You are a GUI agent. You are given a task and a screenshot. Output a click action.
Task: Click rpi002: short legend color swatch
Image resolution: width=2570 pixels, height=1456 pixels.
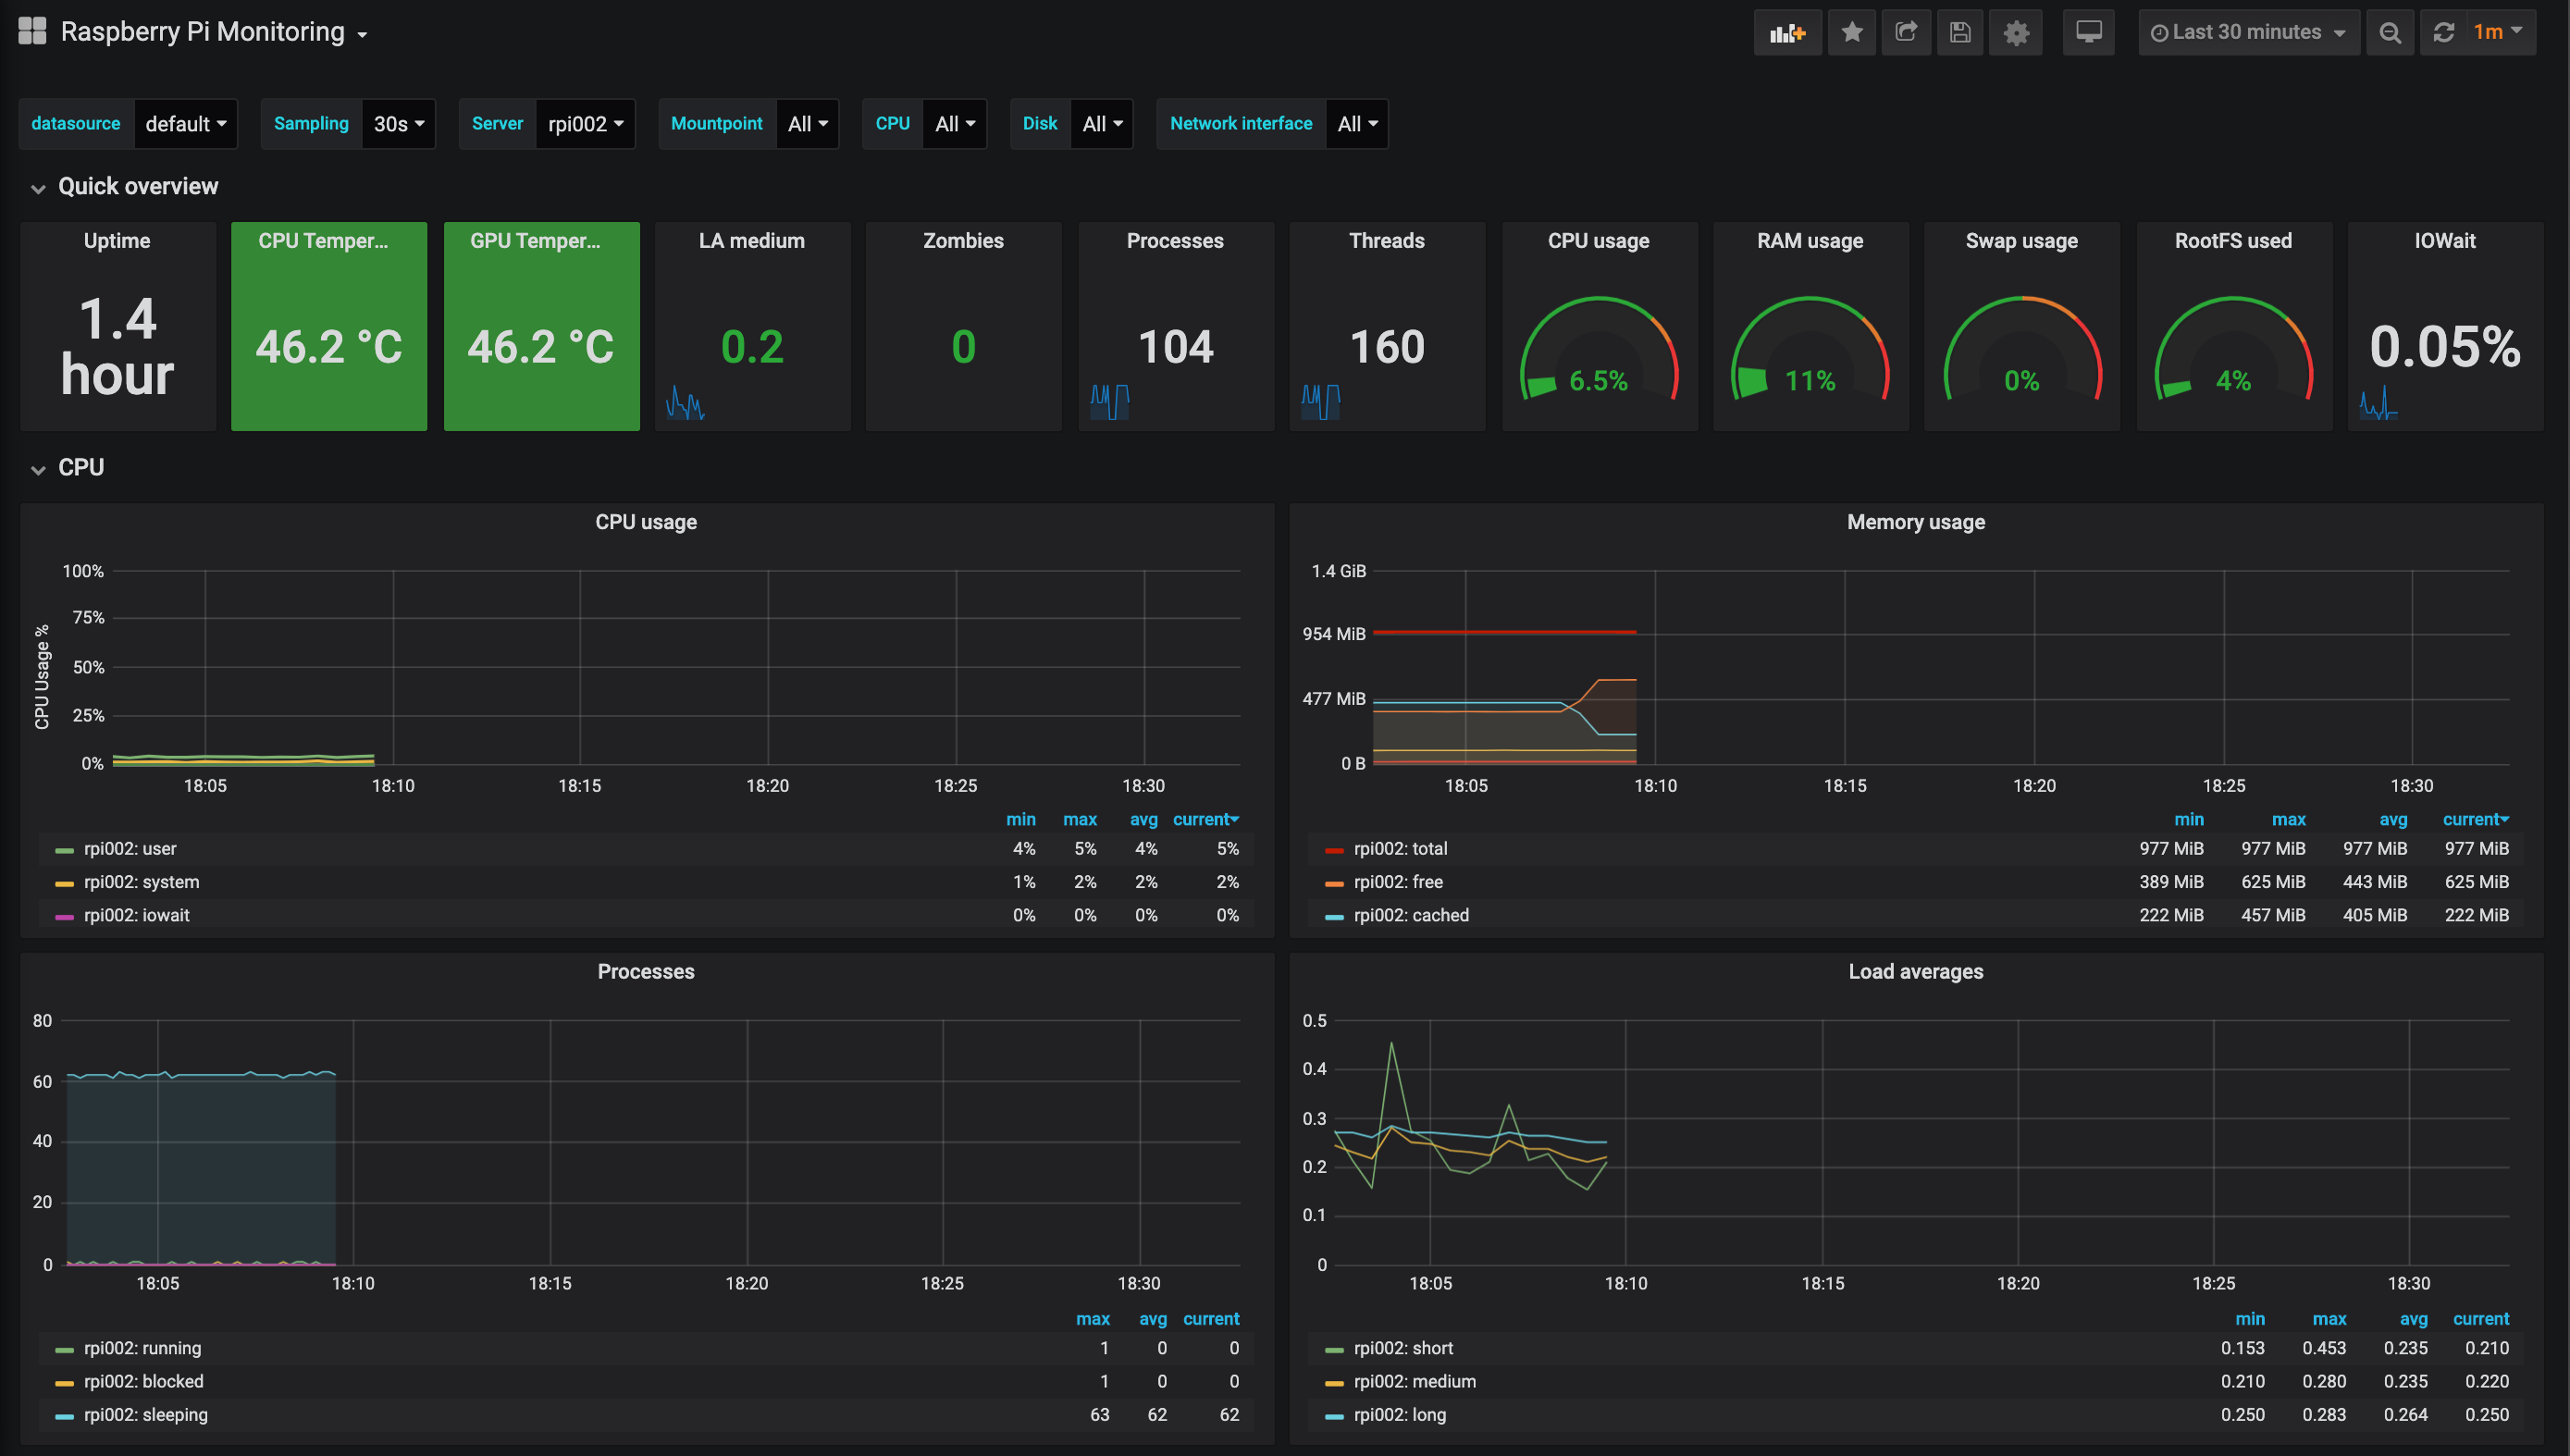point(1333,1350)
